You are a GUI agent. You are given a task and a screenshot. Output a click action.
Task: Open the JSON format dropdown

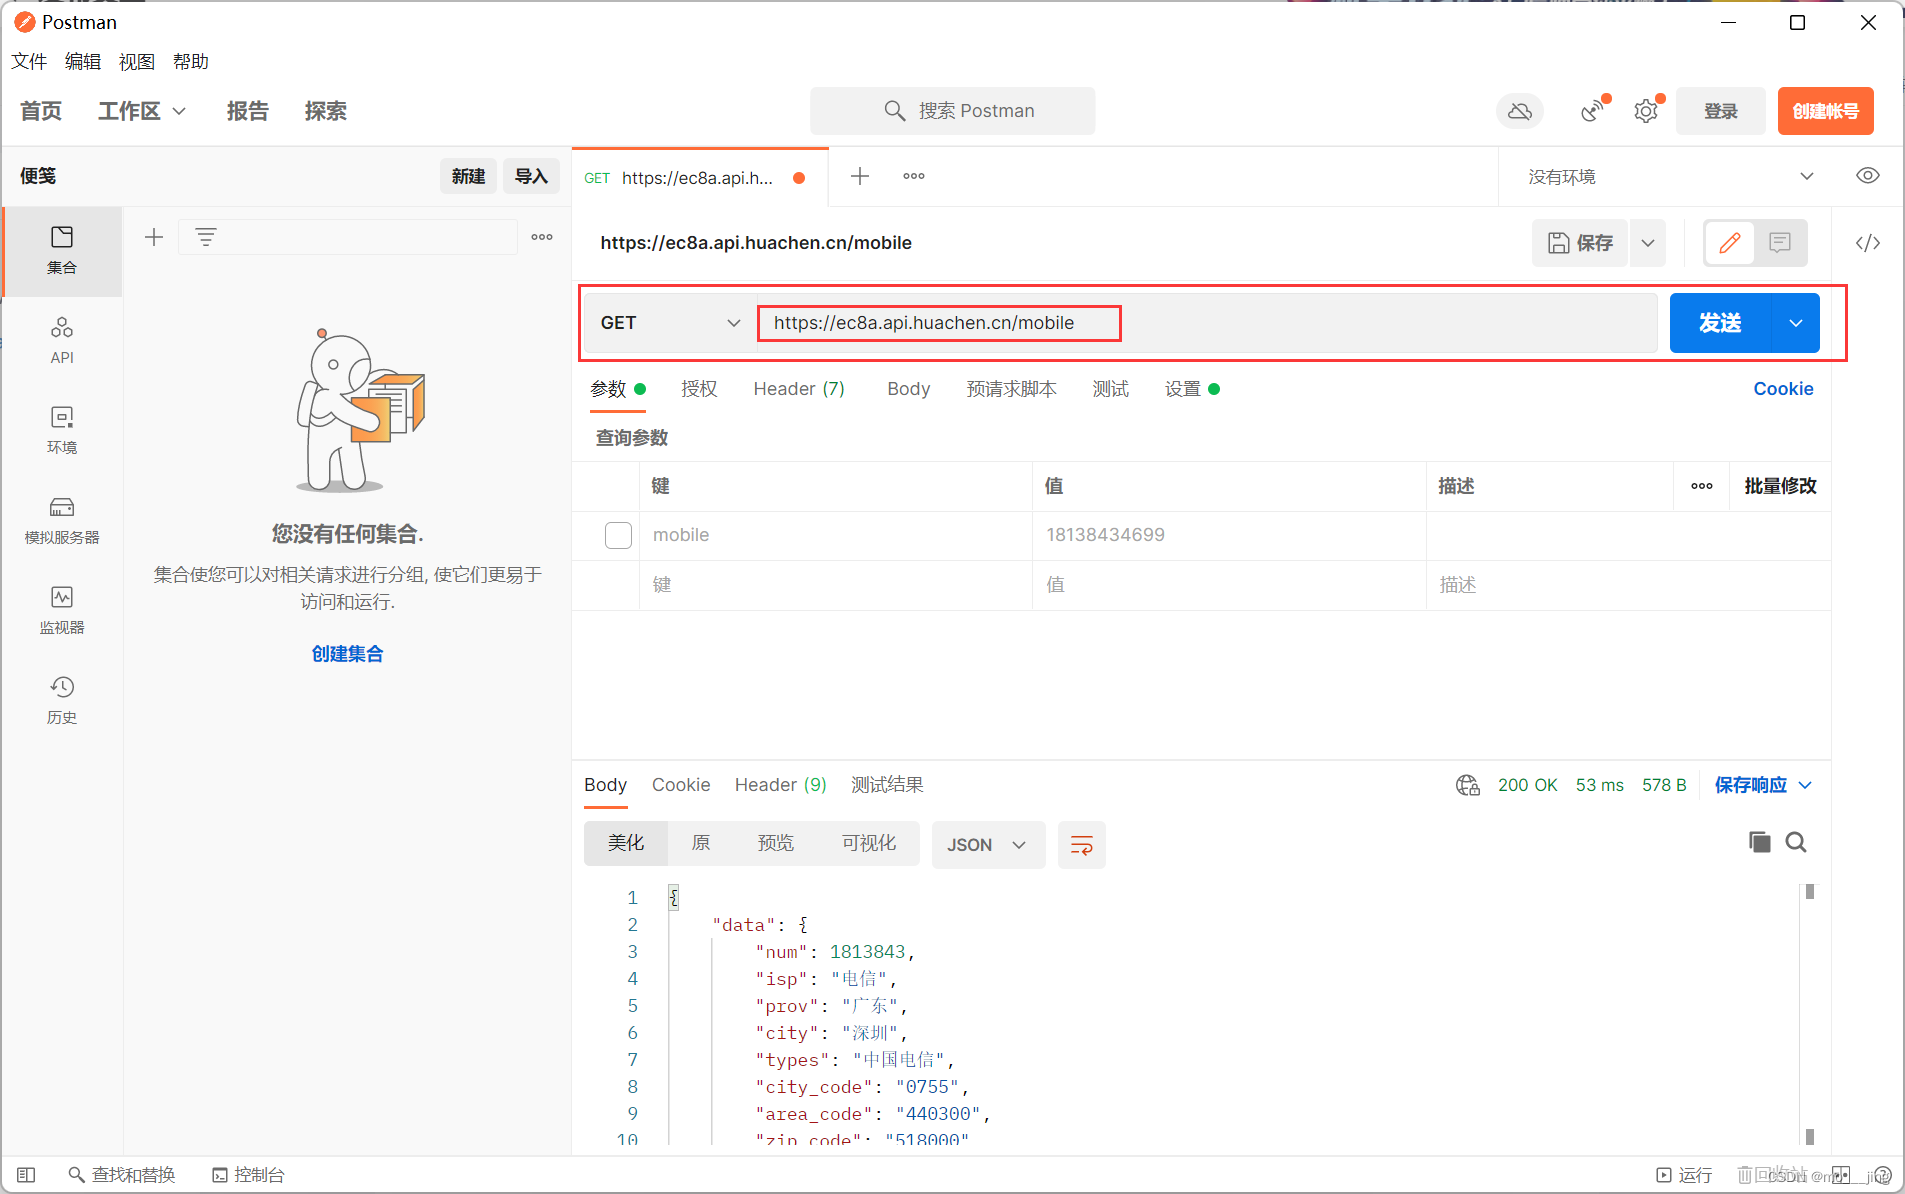click(988, 845)
